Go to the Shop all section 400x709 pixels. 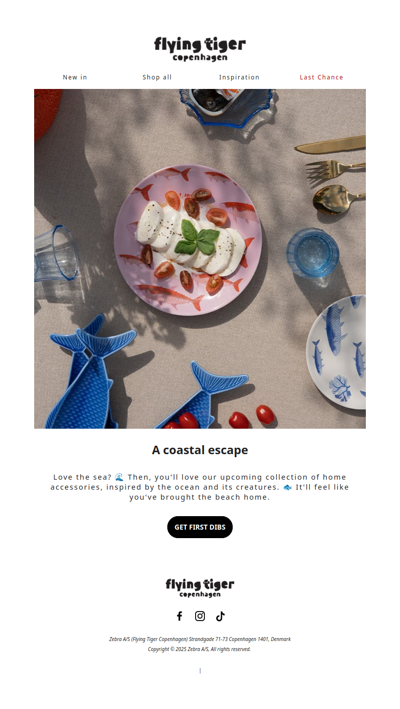[157, 77]
